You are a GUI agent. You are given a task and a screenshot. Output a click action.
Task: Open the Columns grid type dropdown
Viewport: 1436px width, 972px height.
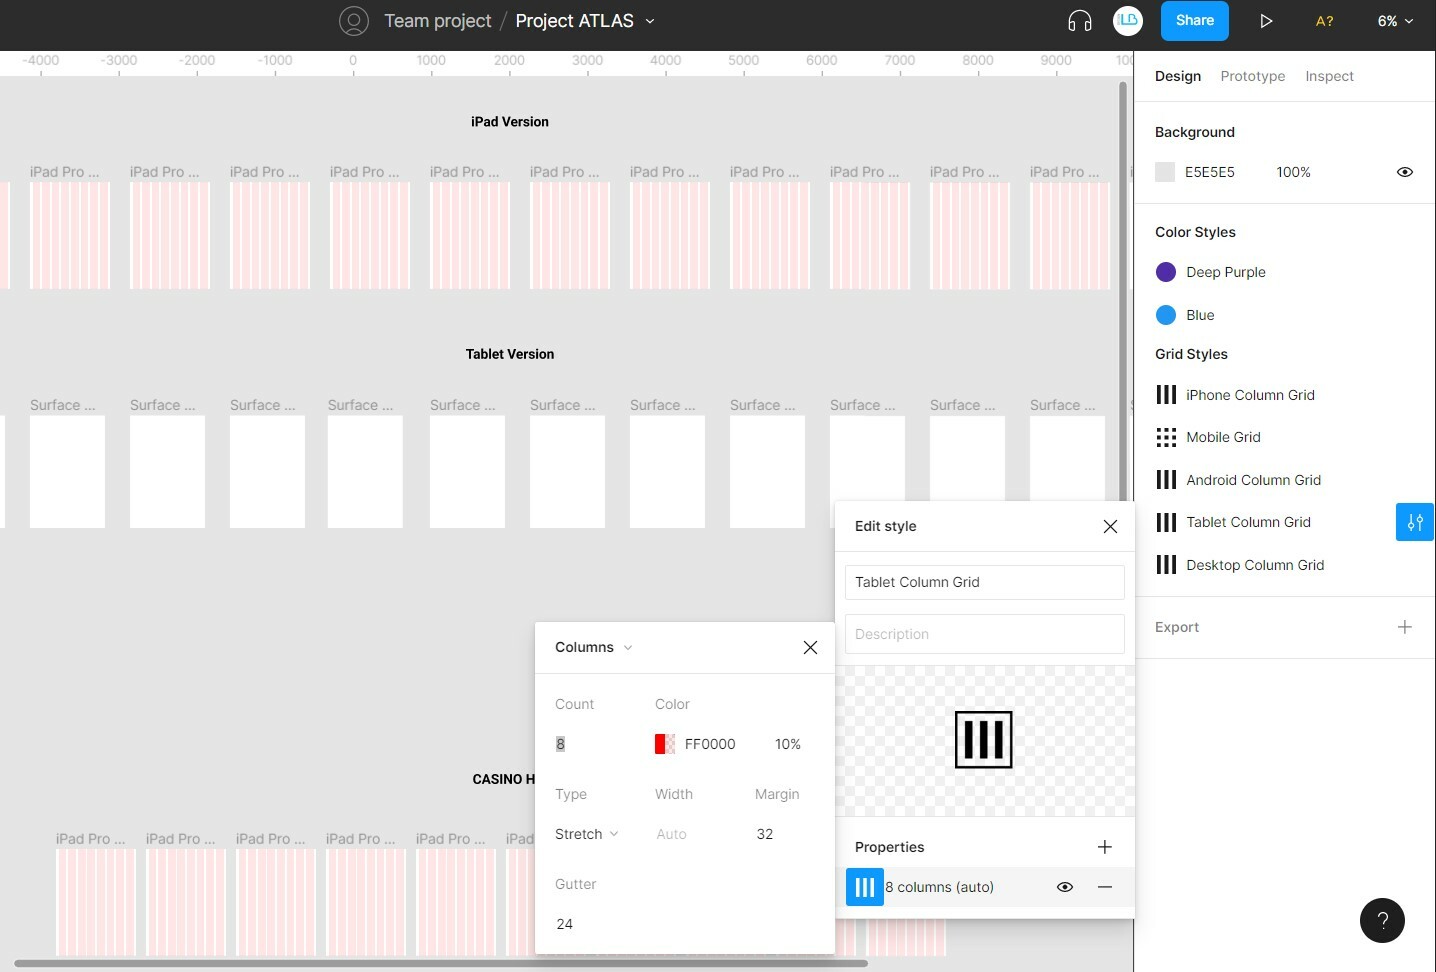click(x=594, y=647)
